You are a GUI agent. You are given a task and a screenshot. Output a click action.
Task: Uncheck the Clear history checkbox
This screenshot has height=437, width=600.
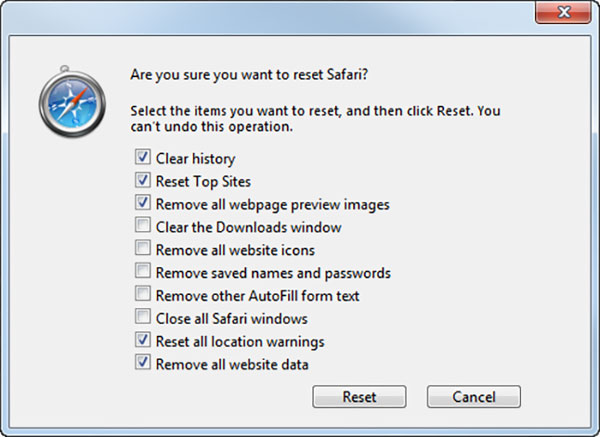tap(142, 158)
